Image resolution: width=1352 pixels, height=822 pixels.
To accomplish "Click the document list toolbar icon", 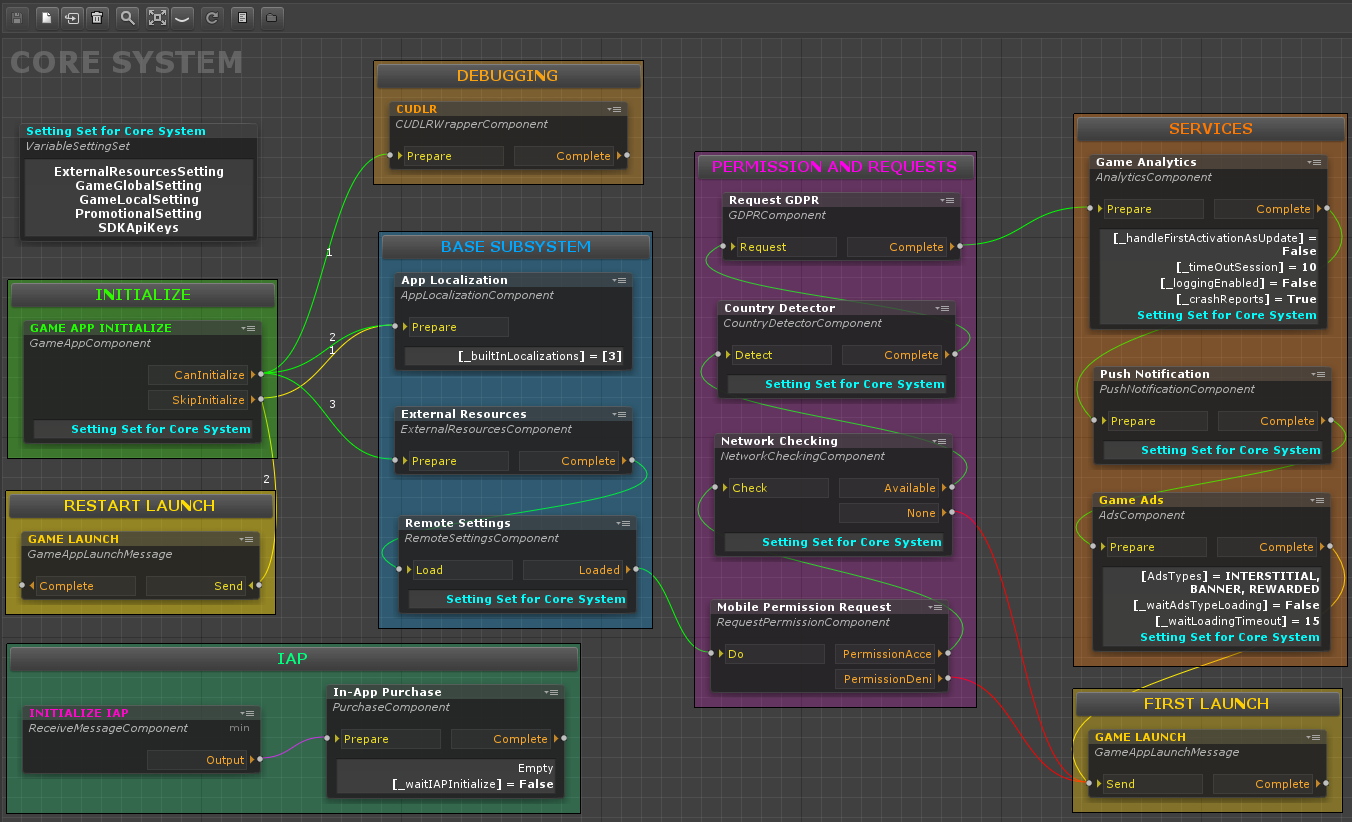I will tap(242, 17).
